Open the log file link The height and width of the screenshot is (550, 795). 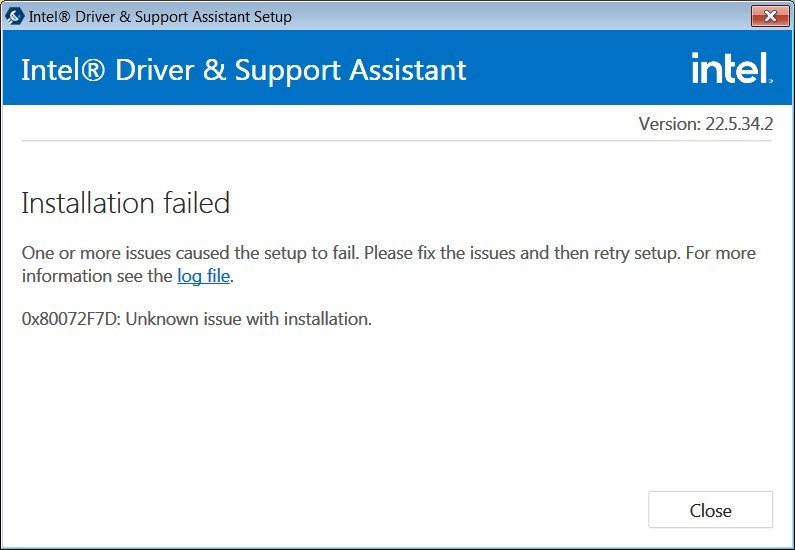click(203, 276)
